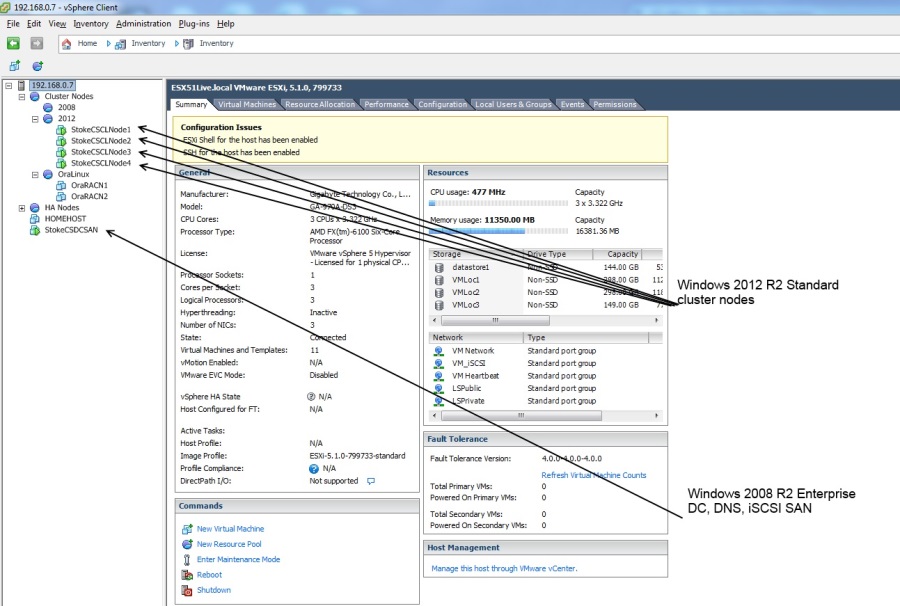This screenshot has width=900, height=606.
Task: Click the CPU usage progress bar
Action: point(499,203)
